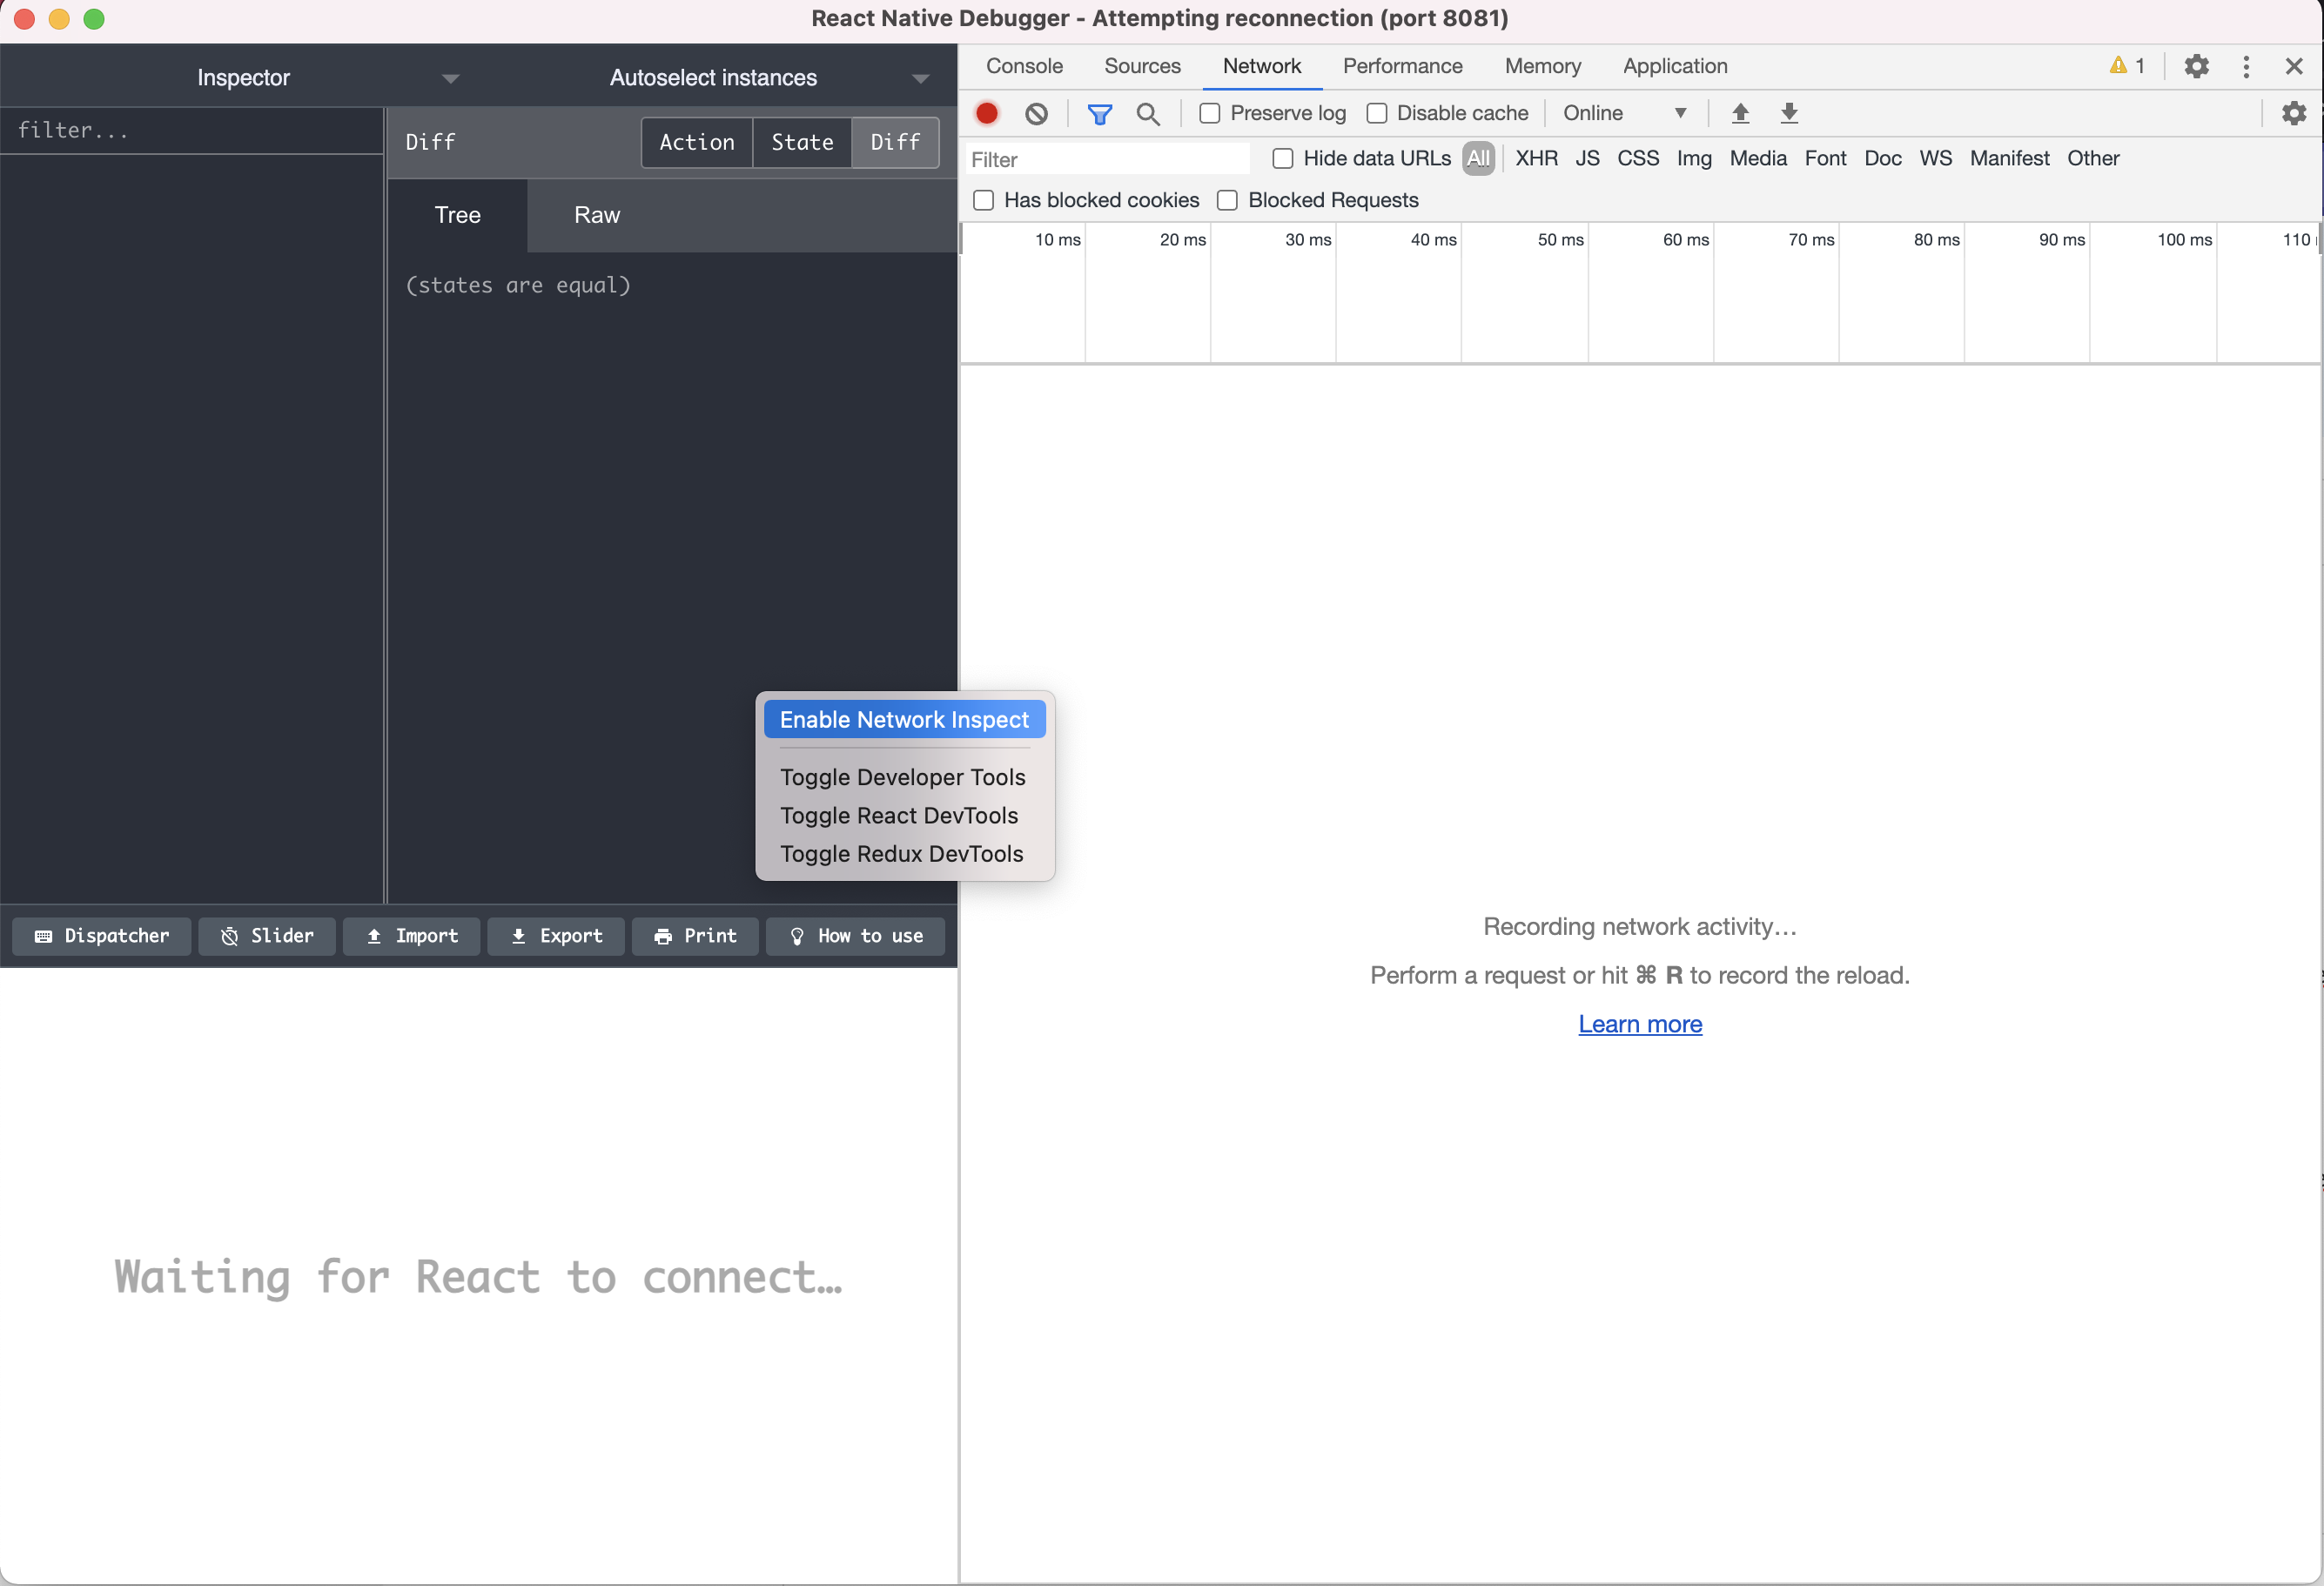The height and width of the screenshot is (1586, 2324).
Task: Check Hide data URLs
Action: [x=1283, y=158]
